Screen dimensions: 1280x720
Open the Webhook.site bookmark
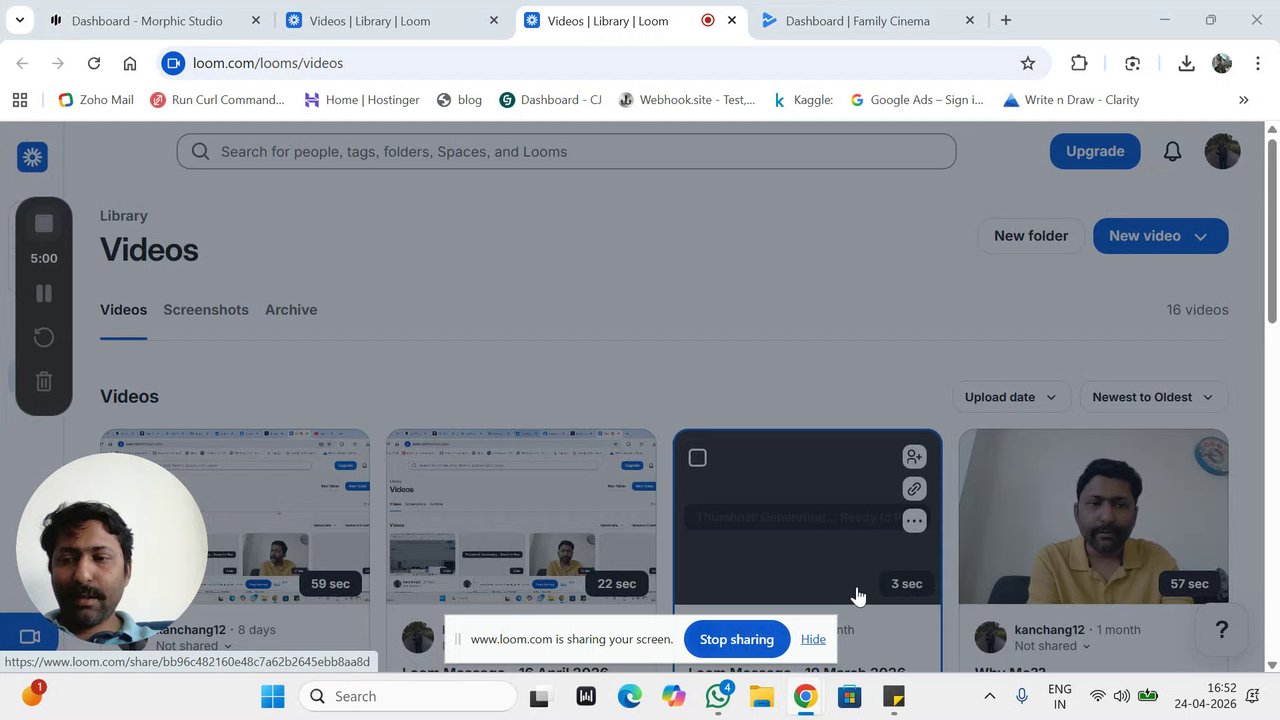click(x=687, y=100)
